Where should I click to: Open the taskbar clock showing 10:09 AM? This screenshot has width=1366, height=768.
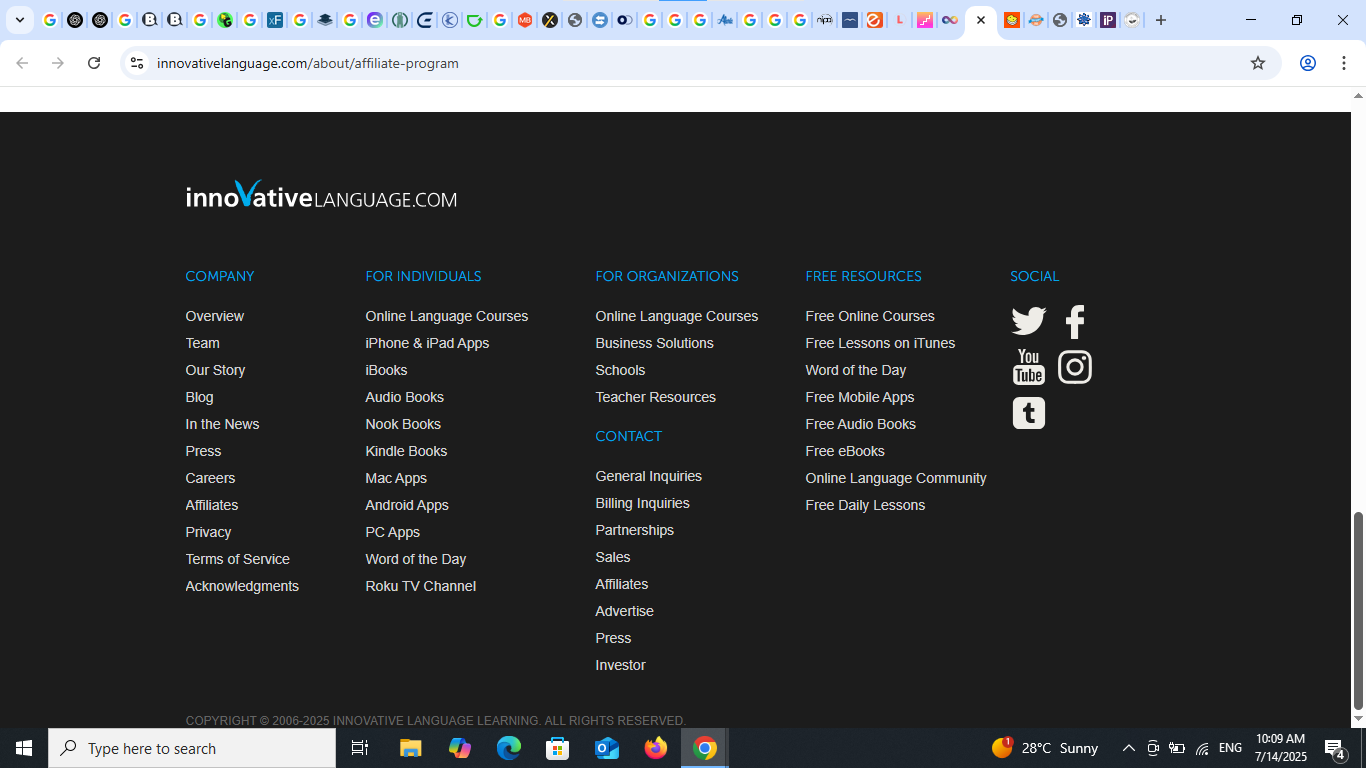pyautogui.click(x=1280, y=748)
